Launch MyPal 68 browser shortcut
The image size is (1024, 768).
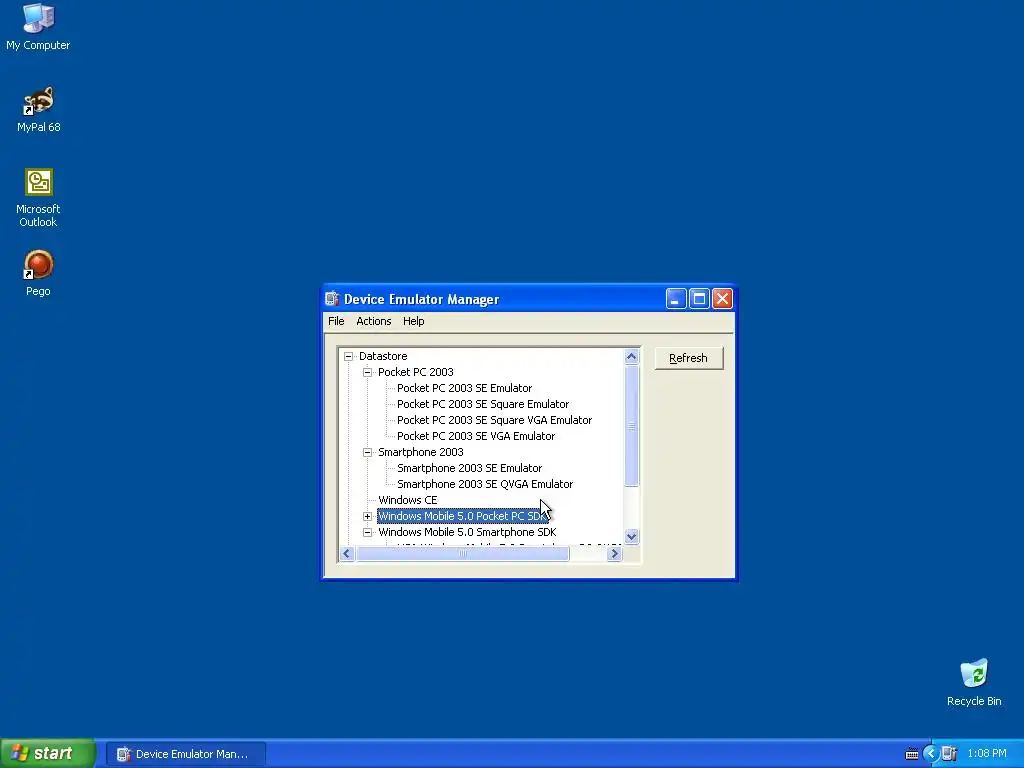point(38,110)
